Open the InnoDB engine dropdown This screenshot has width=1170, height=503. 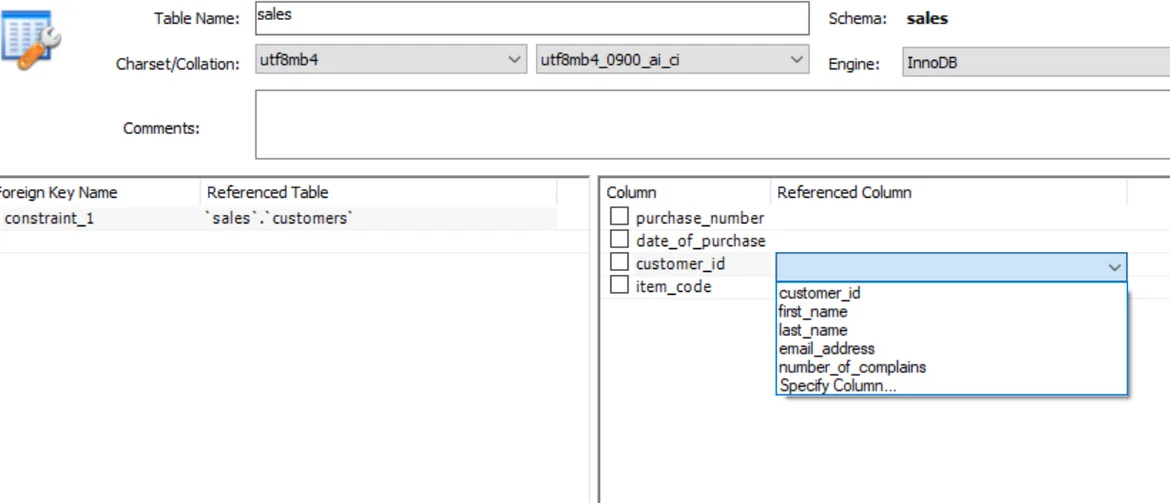[x=1036, y=62]
